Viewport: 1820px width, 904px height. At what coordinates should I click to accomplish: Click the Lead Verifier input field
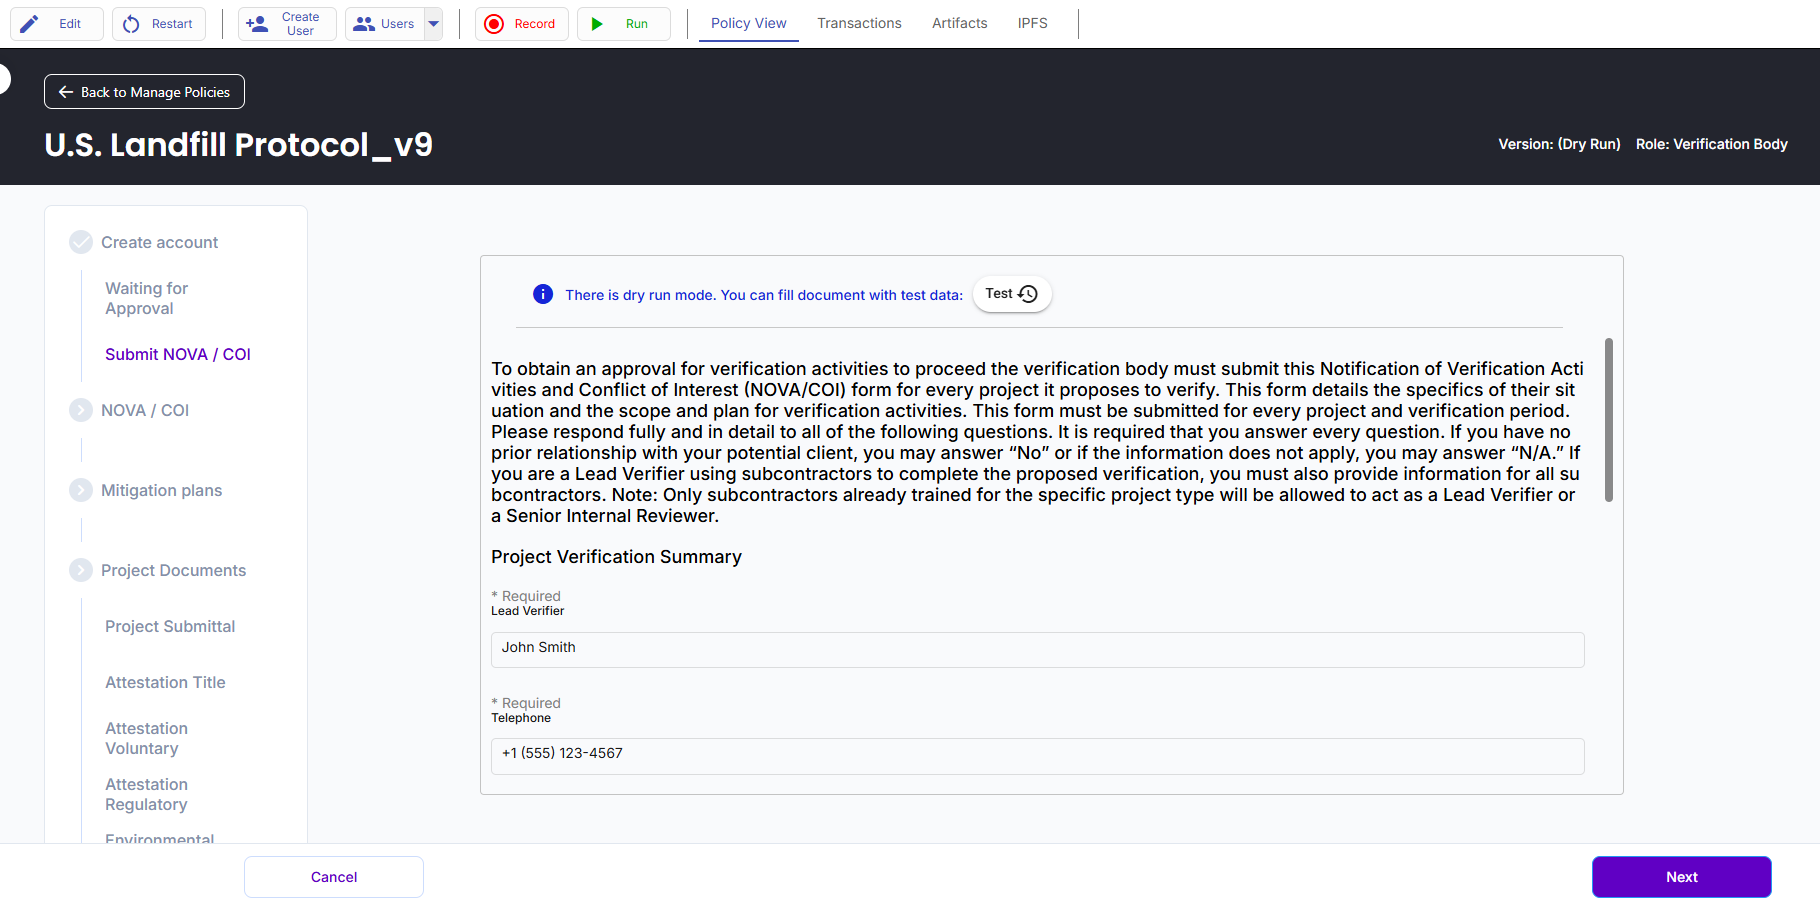click(x=1037, y=649)
